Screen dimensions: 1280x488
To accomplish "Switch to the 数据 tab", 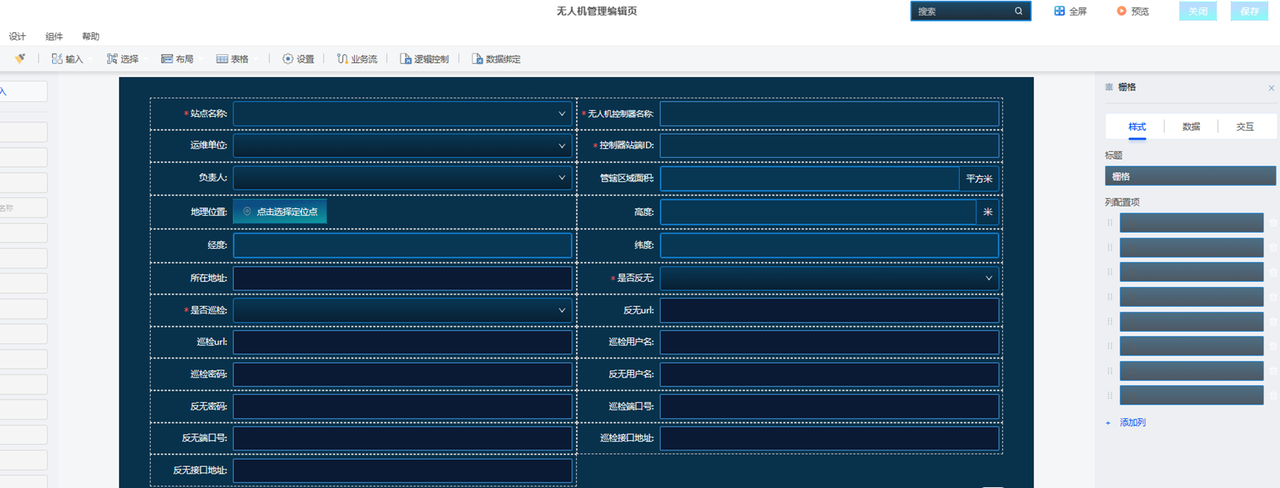I will 1191,127.
